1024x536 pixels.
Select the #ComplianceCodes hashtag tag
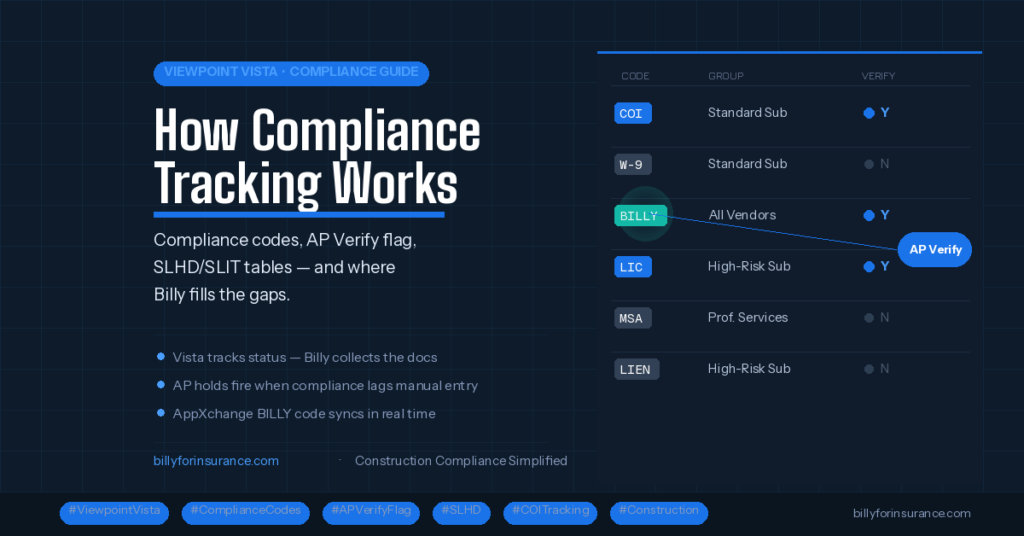coord(245,512)
